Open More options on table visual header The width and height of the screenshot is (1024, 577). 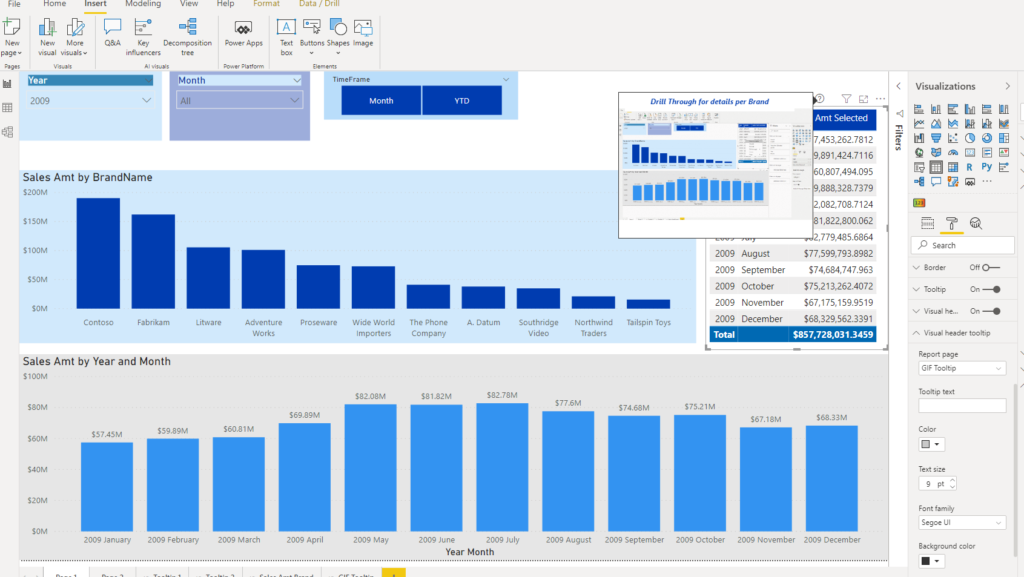[x=880, y=99]
